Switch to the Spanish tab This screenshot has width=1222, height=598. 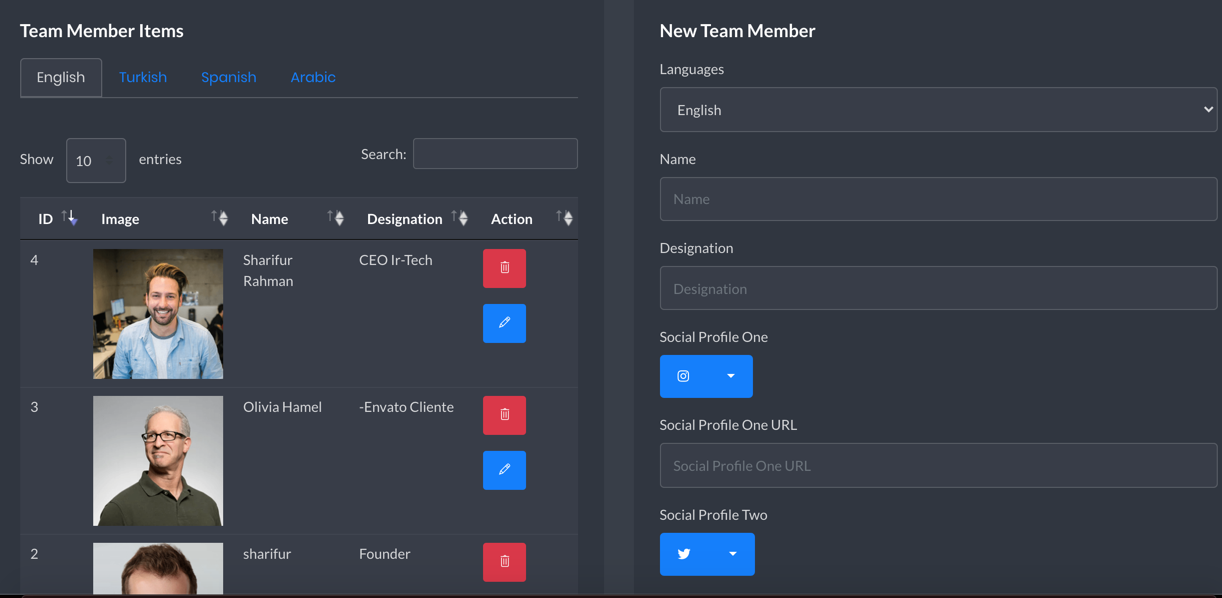[x=229, y=77]
